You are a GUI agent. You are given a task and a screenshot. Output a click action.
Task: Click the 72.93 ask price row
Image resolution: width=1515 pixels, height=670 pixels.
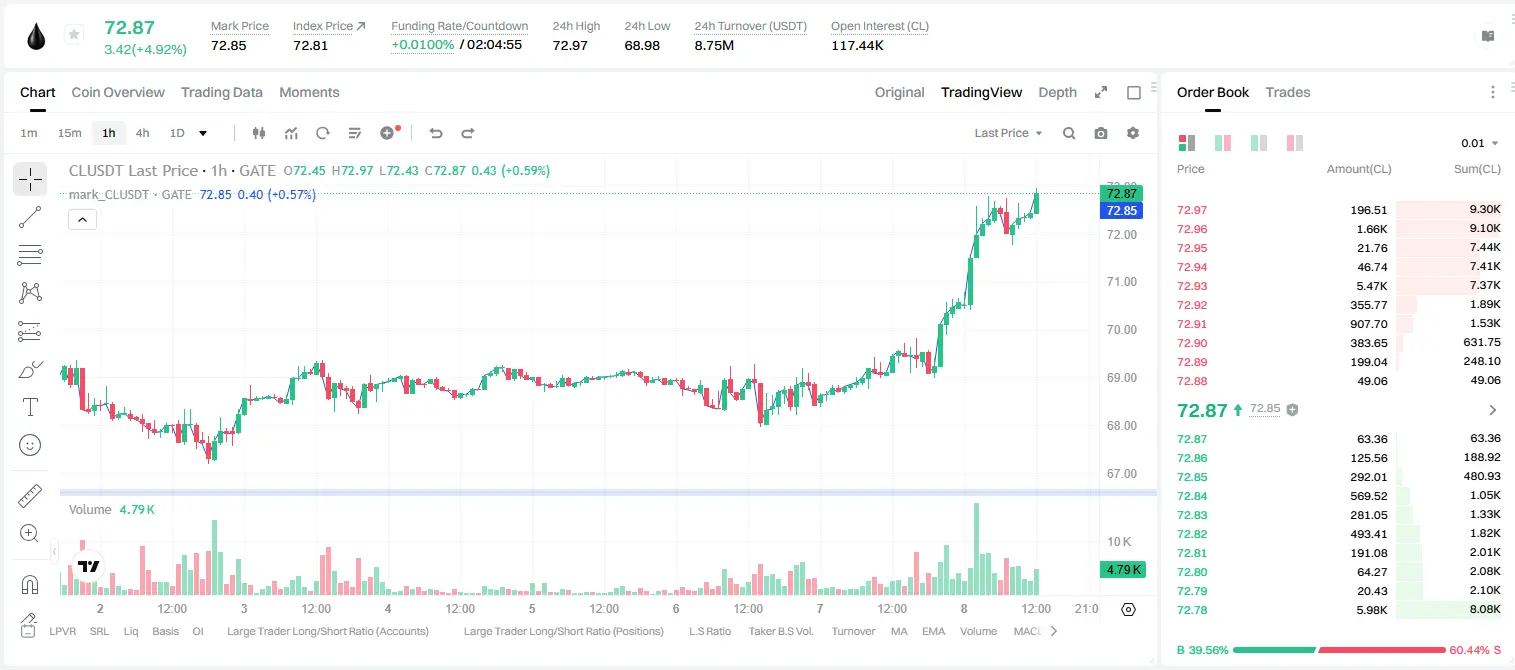pyautogui.click(x=1339, y=286)
